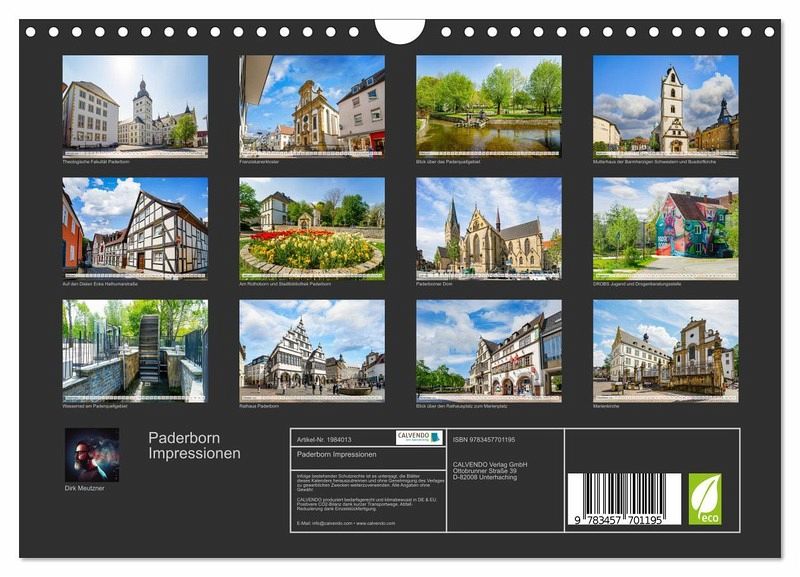Click 'Artikel-Nr. 1984013' text
This screenshot has width=800, height=577.
(324, 439)
